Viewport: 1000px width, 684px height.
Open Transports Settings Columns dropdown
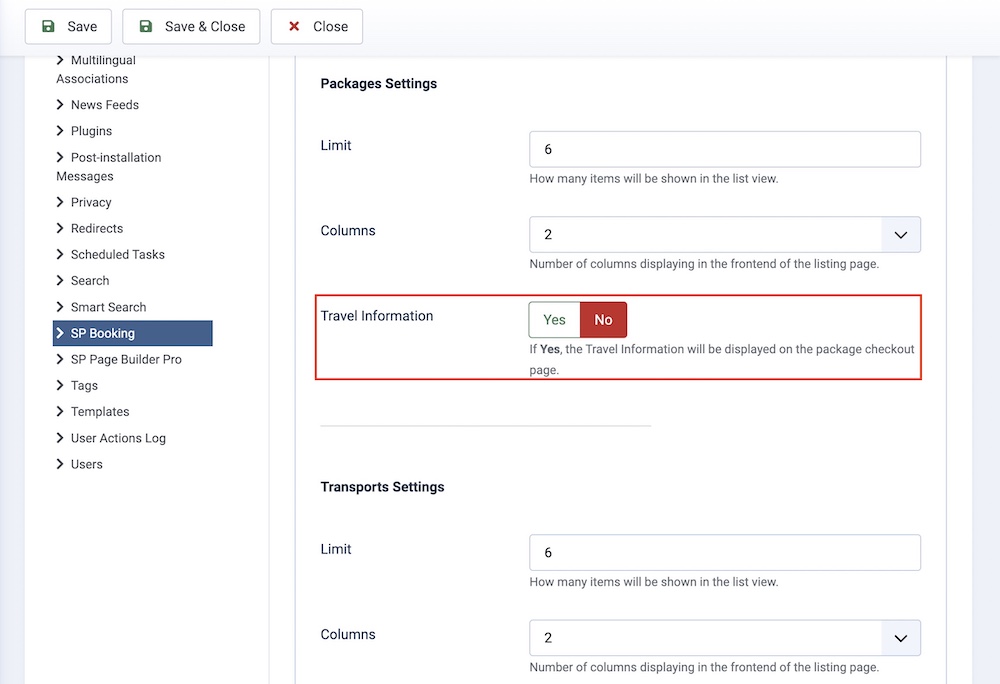click(x=724, y=638)
